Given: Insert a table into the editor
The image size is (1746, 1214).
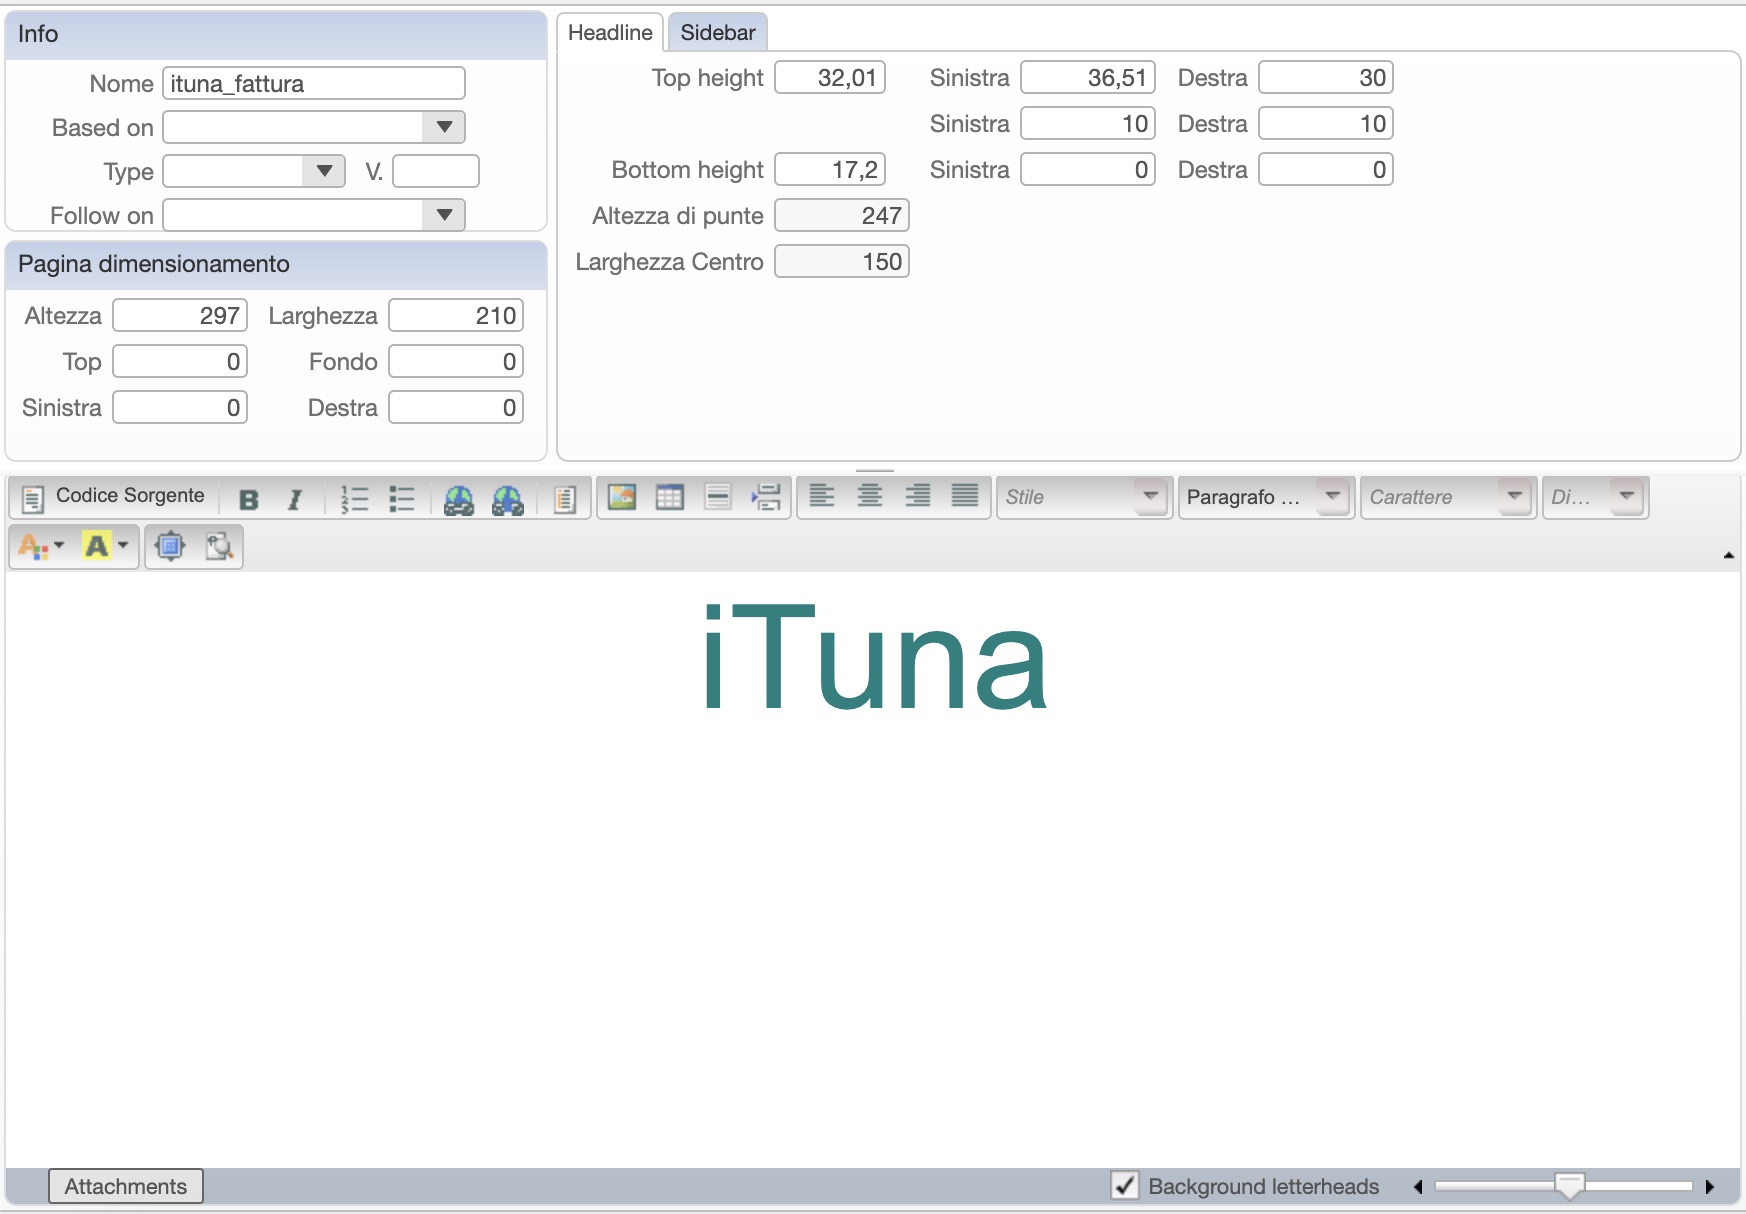Looking at the screenshot, I should coord(670,497).
